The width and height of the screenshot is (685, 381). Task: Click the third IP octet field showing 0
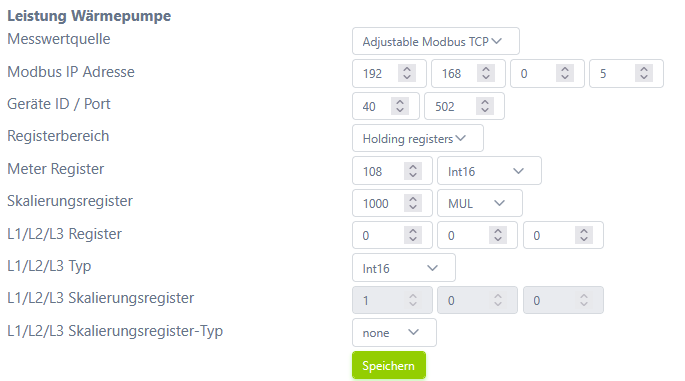point(547,73)
